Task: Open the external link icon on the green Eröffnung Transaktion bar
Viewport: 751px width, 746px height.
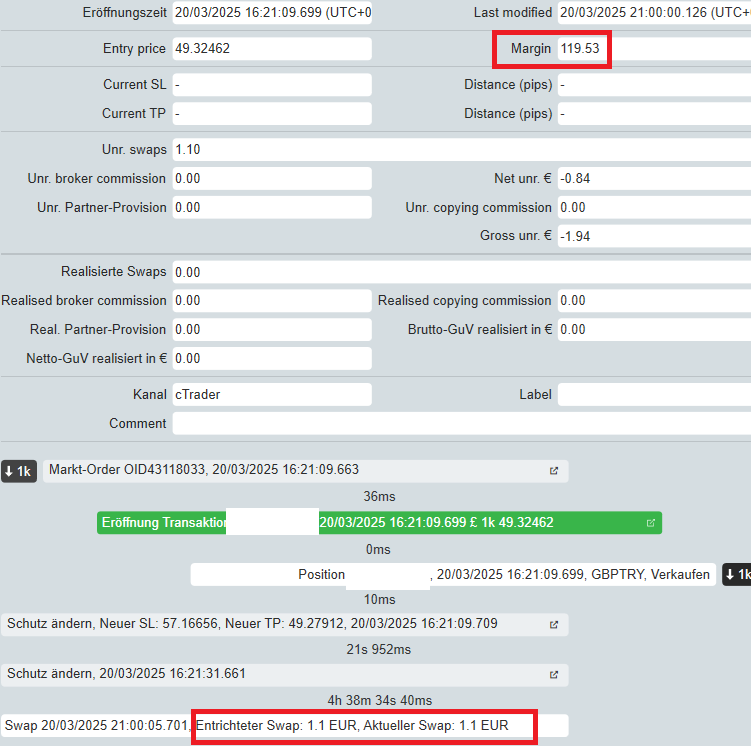Action: 650,523
